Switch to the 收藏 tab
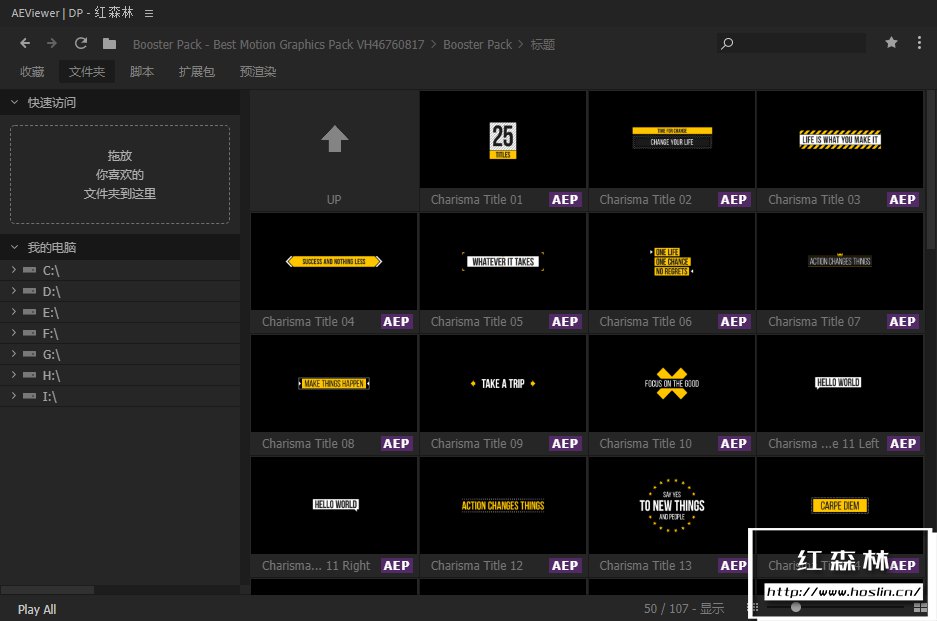Image resolution: width=937 pixels, height=621 pixels. 32,72
